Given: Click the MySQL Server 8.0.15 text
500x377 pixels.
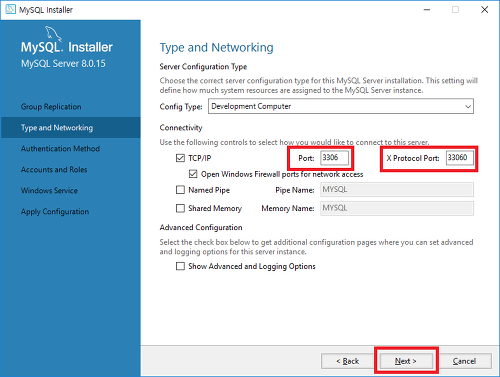Looking at the screenshot, I should click(x=63, y=64).
